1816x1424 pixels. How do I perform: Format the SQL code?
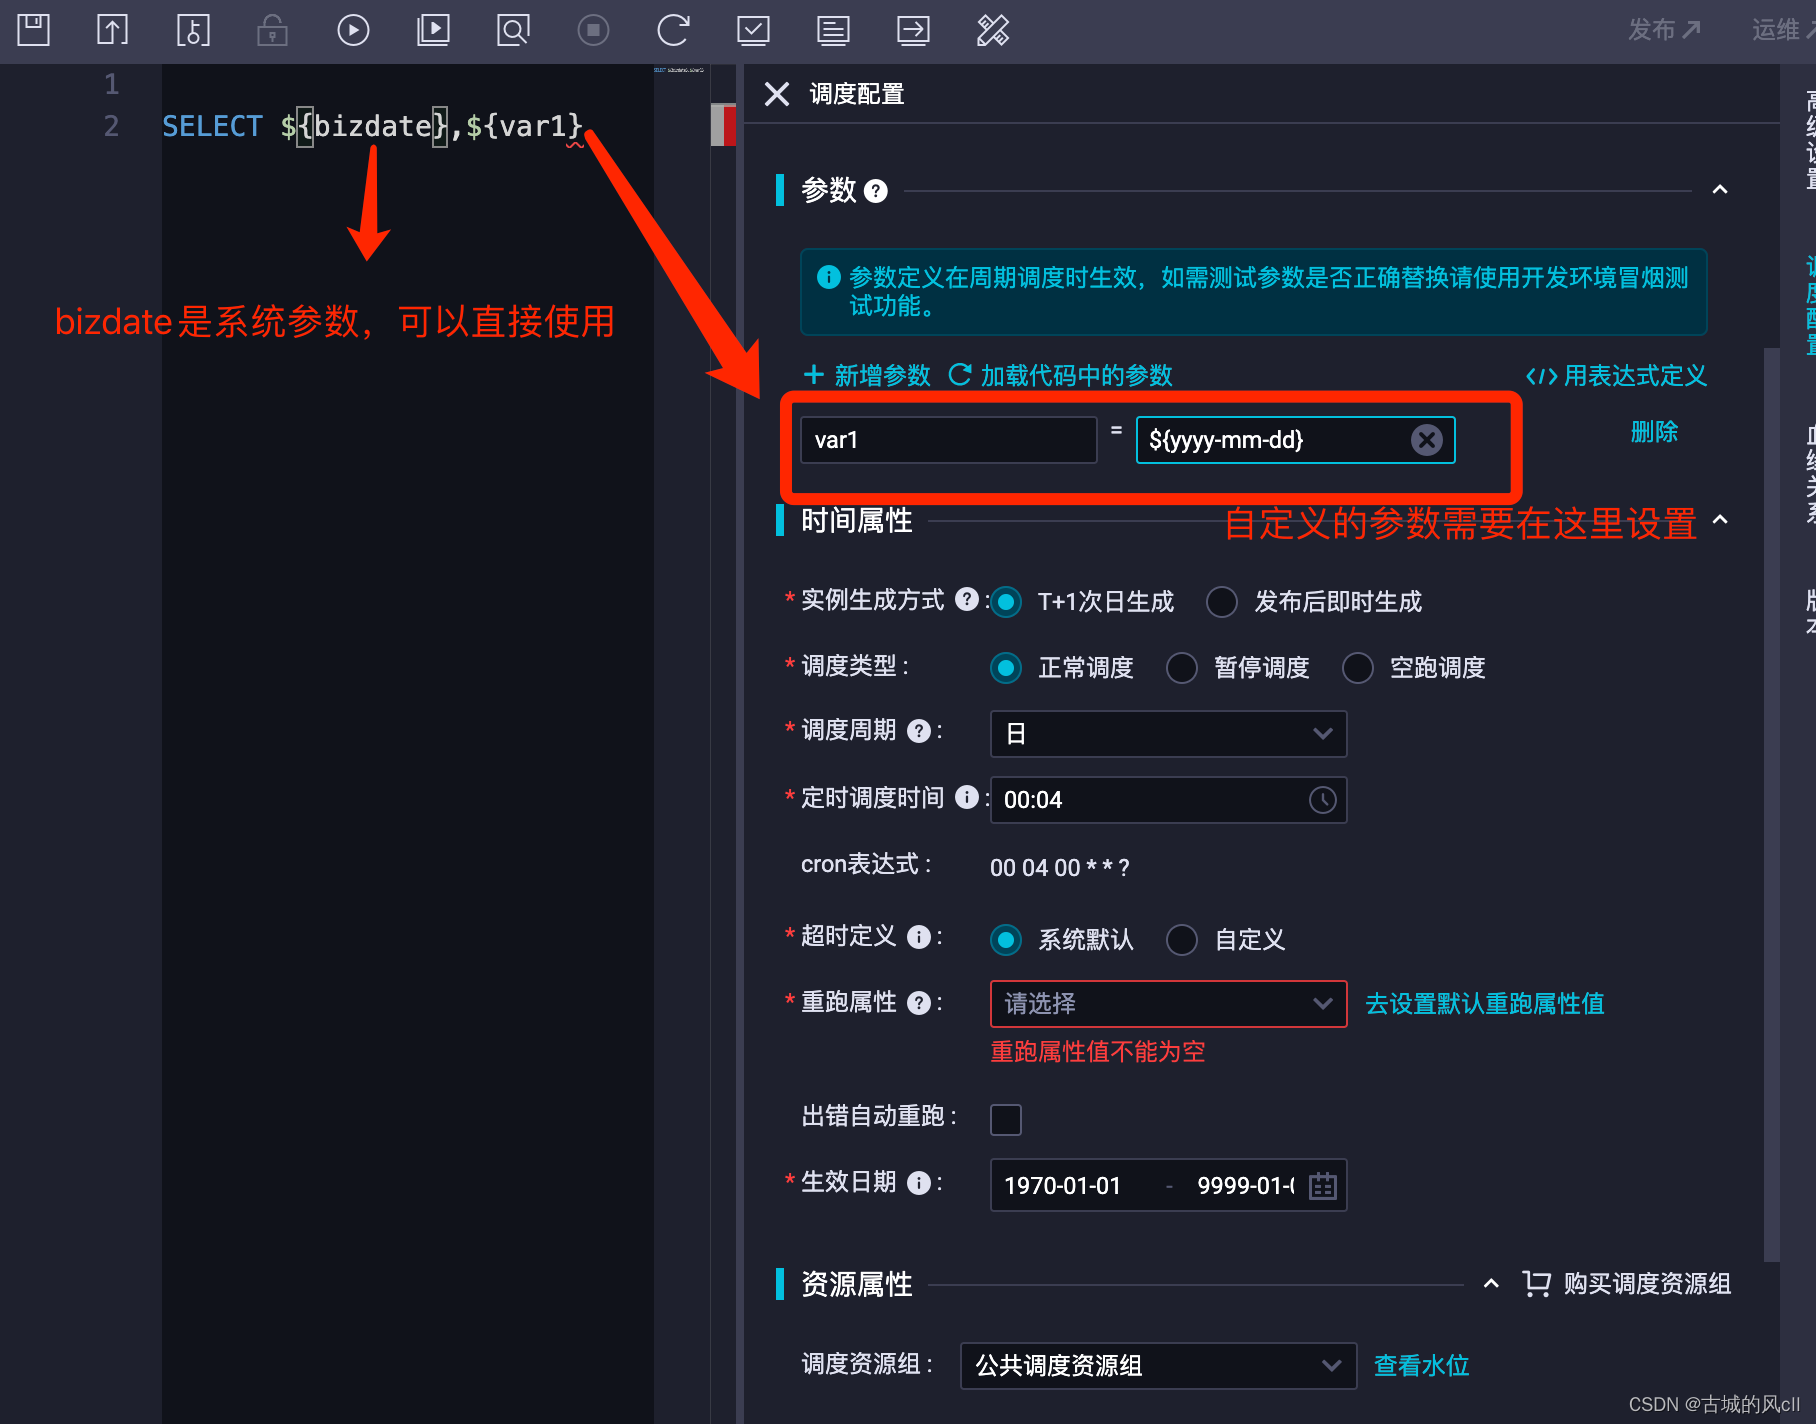tap(993, 30)
